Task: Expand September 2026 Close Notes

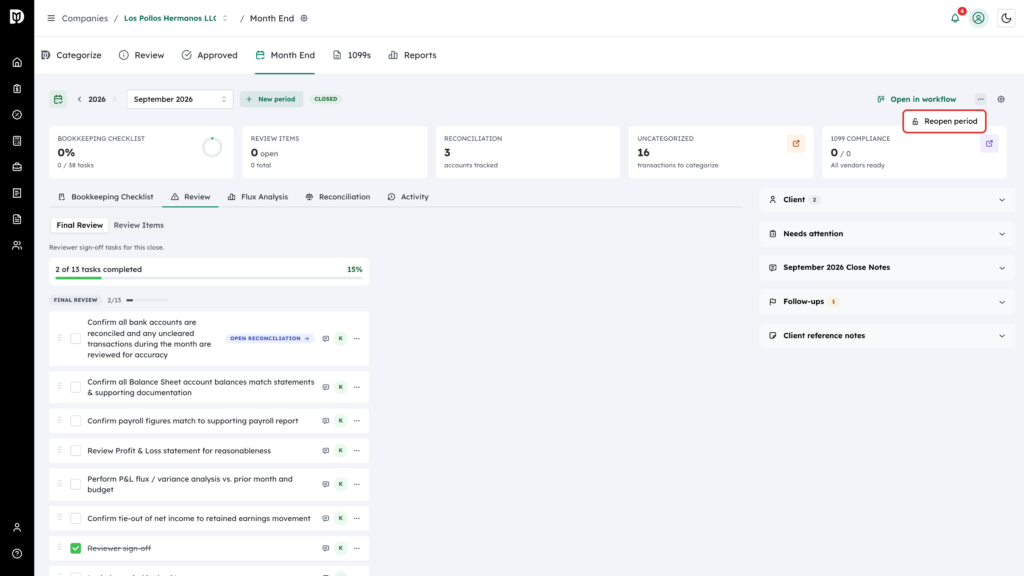Action: (x=887, y=268)
